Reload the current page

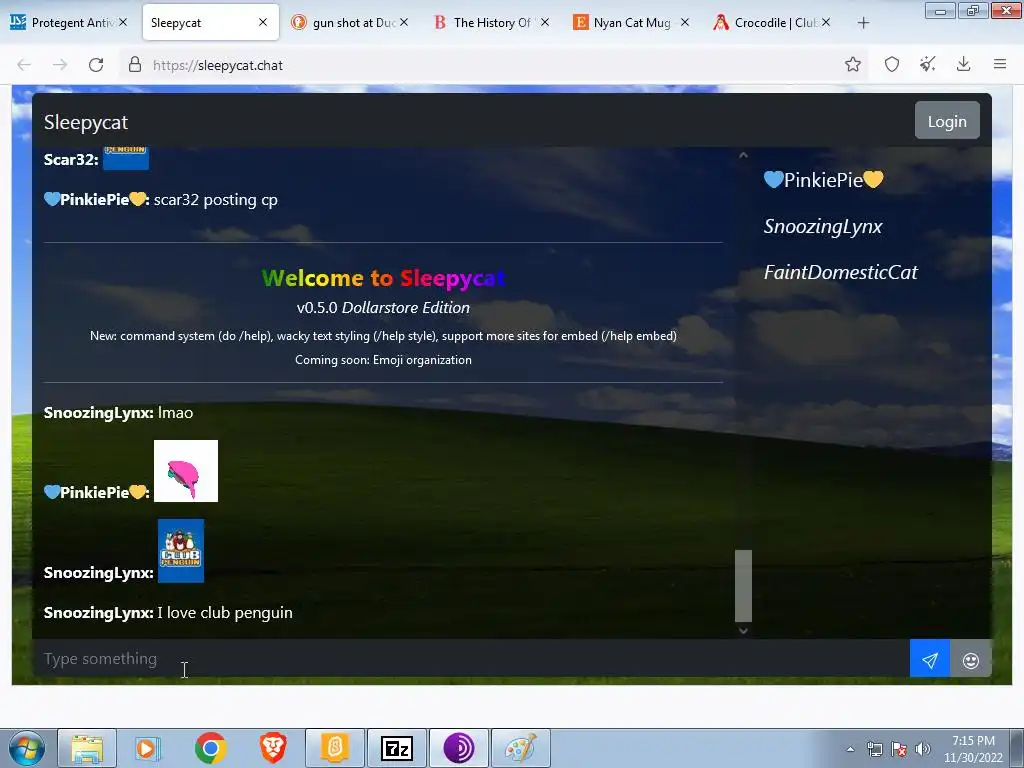[x=96, y=65]
